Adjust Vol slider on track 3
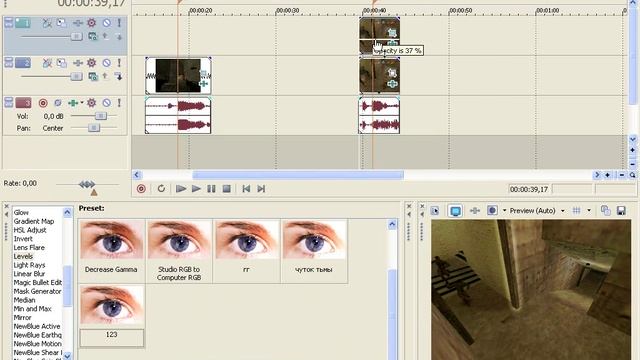Image resolution: width=640 pixels, height=360 pixels. tap(101, 116)
